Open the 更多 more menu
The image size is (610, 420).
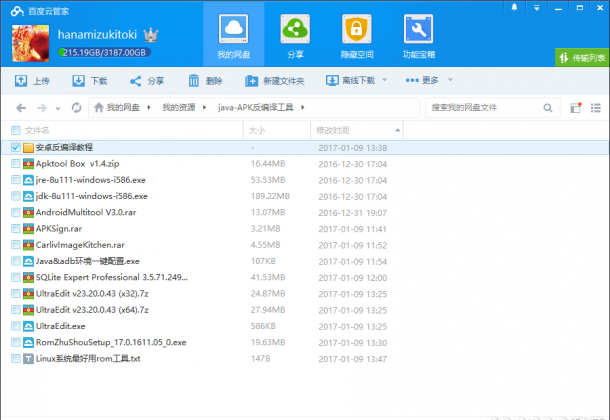[x=422, y=80]
